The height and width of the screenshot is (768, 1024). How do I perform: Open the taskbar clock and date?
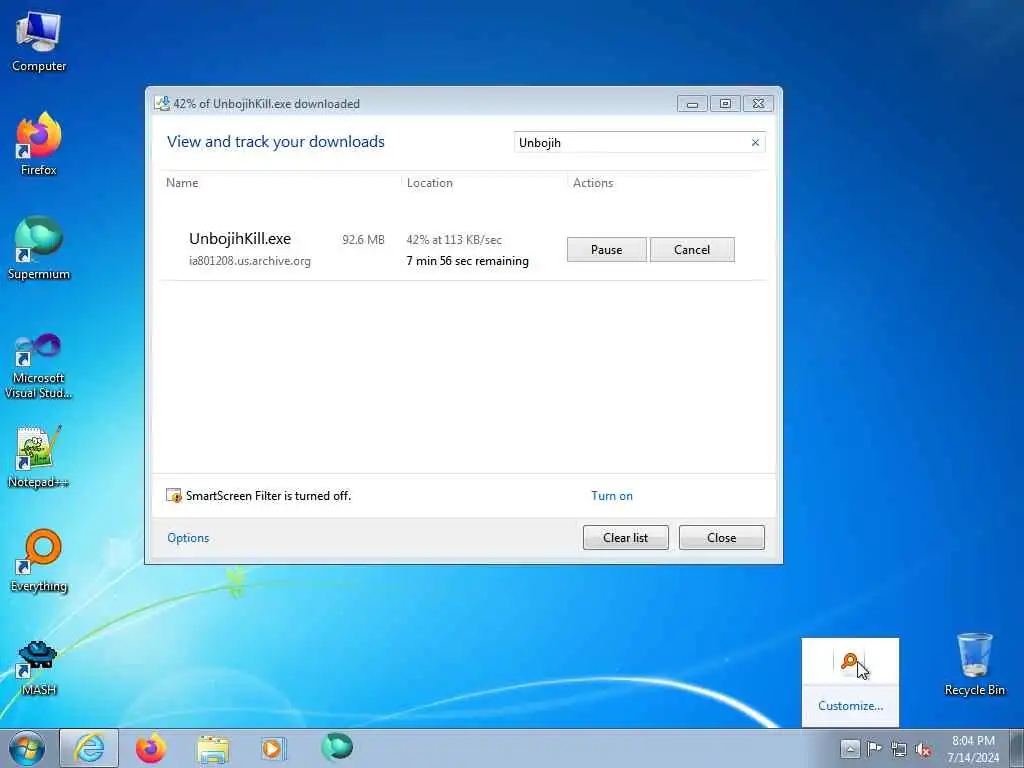click(973, 749)
